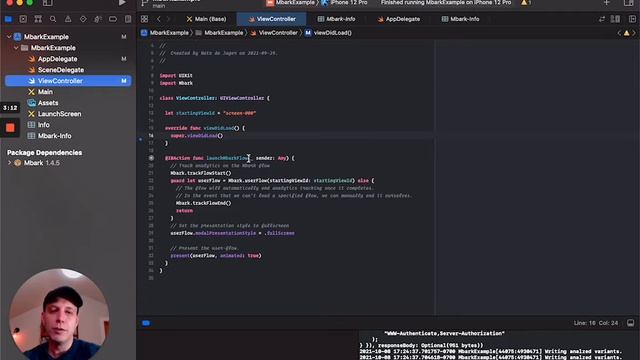This screenshot has width=640, height=360.
Task: Open MbarkExample folder breadcrumb in jump bar
Action: [219, 33]
